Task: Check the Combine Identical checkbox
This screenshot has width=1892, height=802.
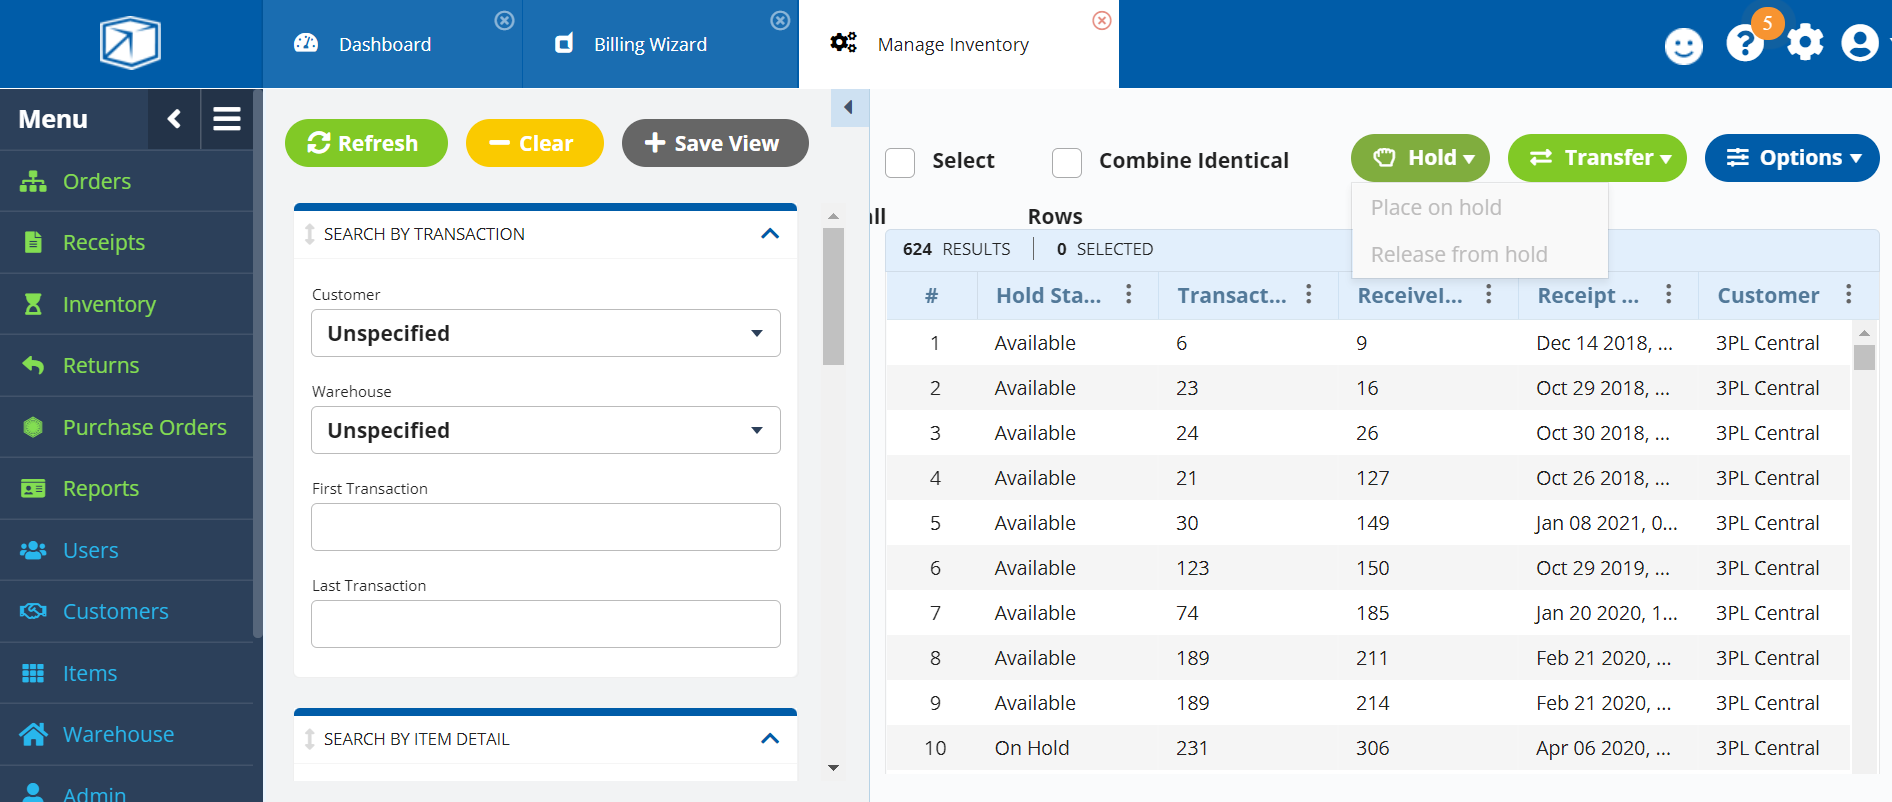Action: tap(1067, 162)
